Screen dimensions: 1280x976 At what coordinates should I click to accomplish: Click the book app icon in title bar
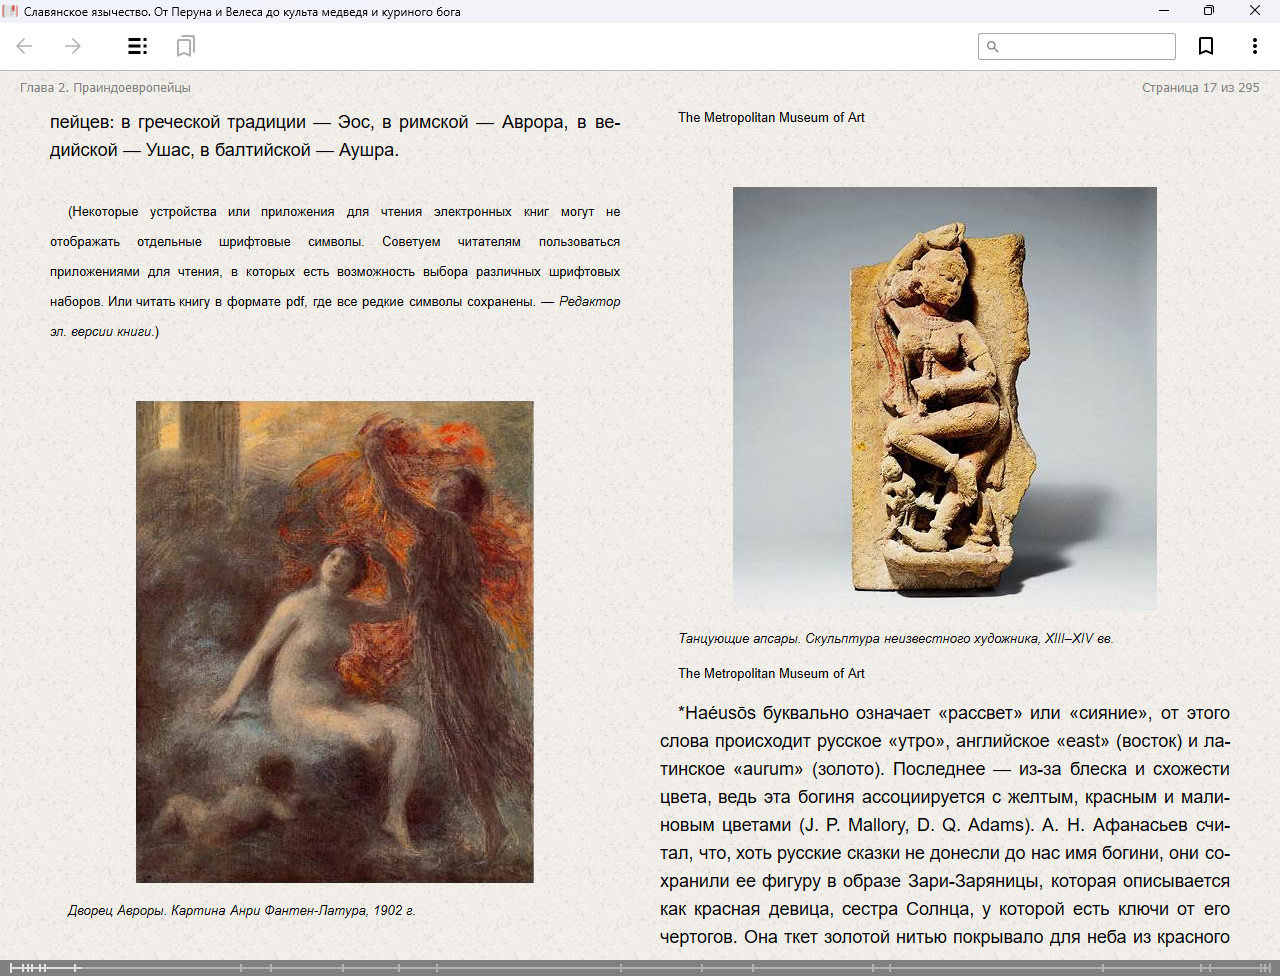[11, 11]
